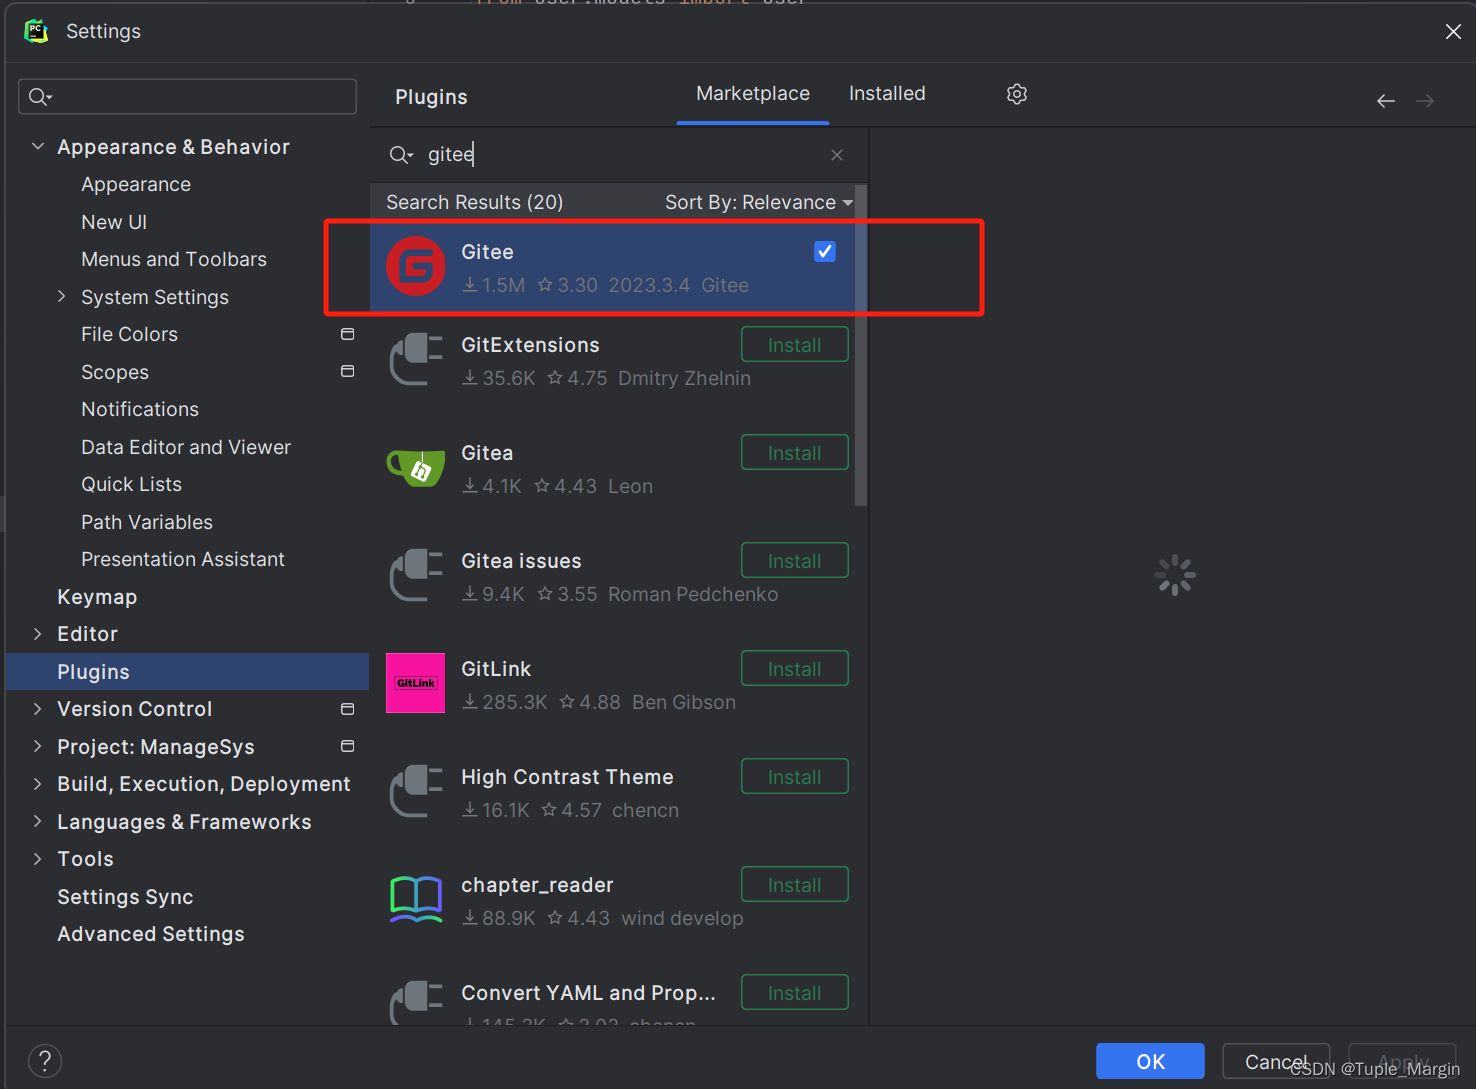
Task: Click the Gitee plugin logo icon
Action: 416,266
